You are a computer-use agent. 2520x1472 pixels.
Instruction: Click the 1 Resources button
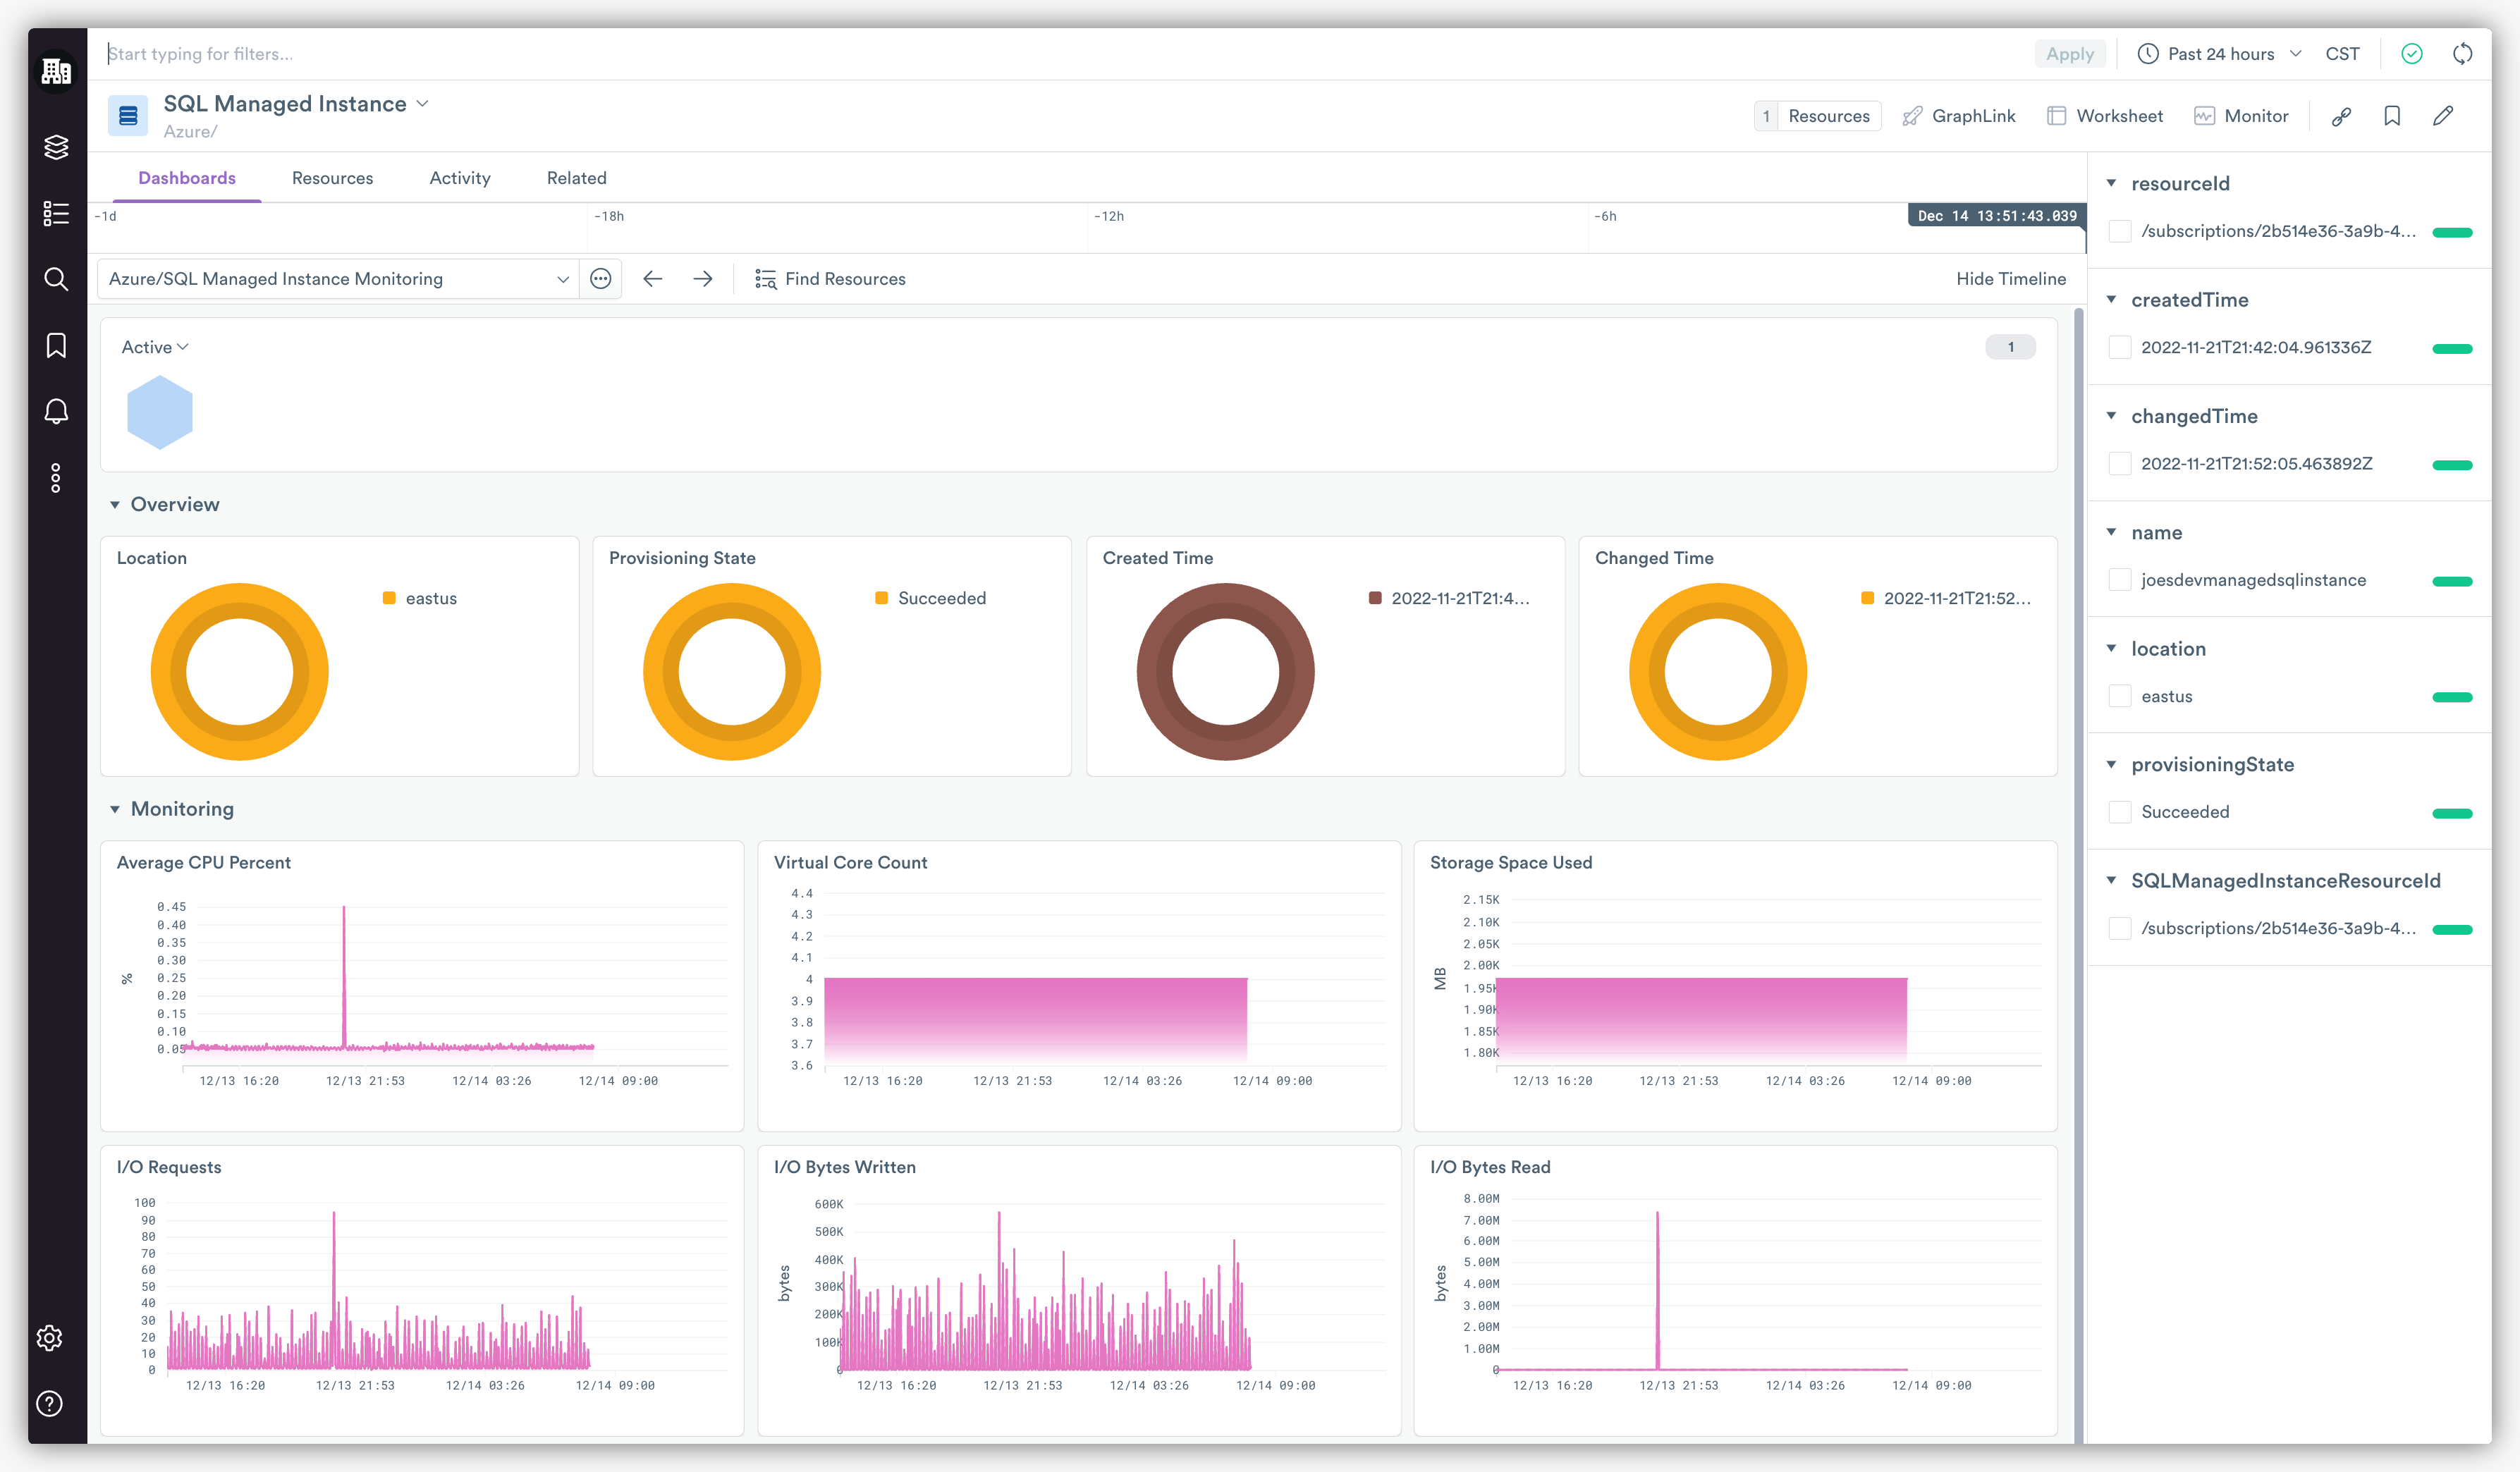(x=1817, y=116)
